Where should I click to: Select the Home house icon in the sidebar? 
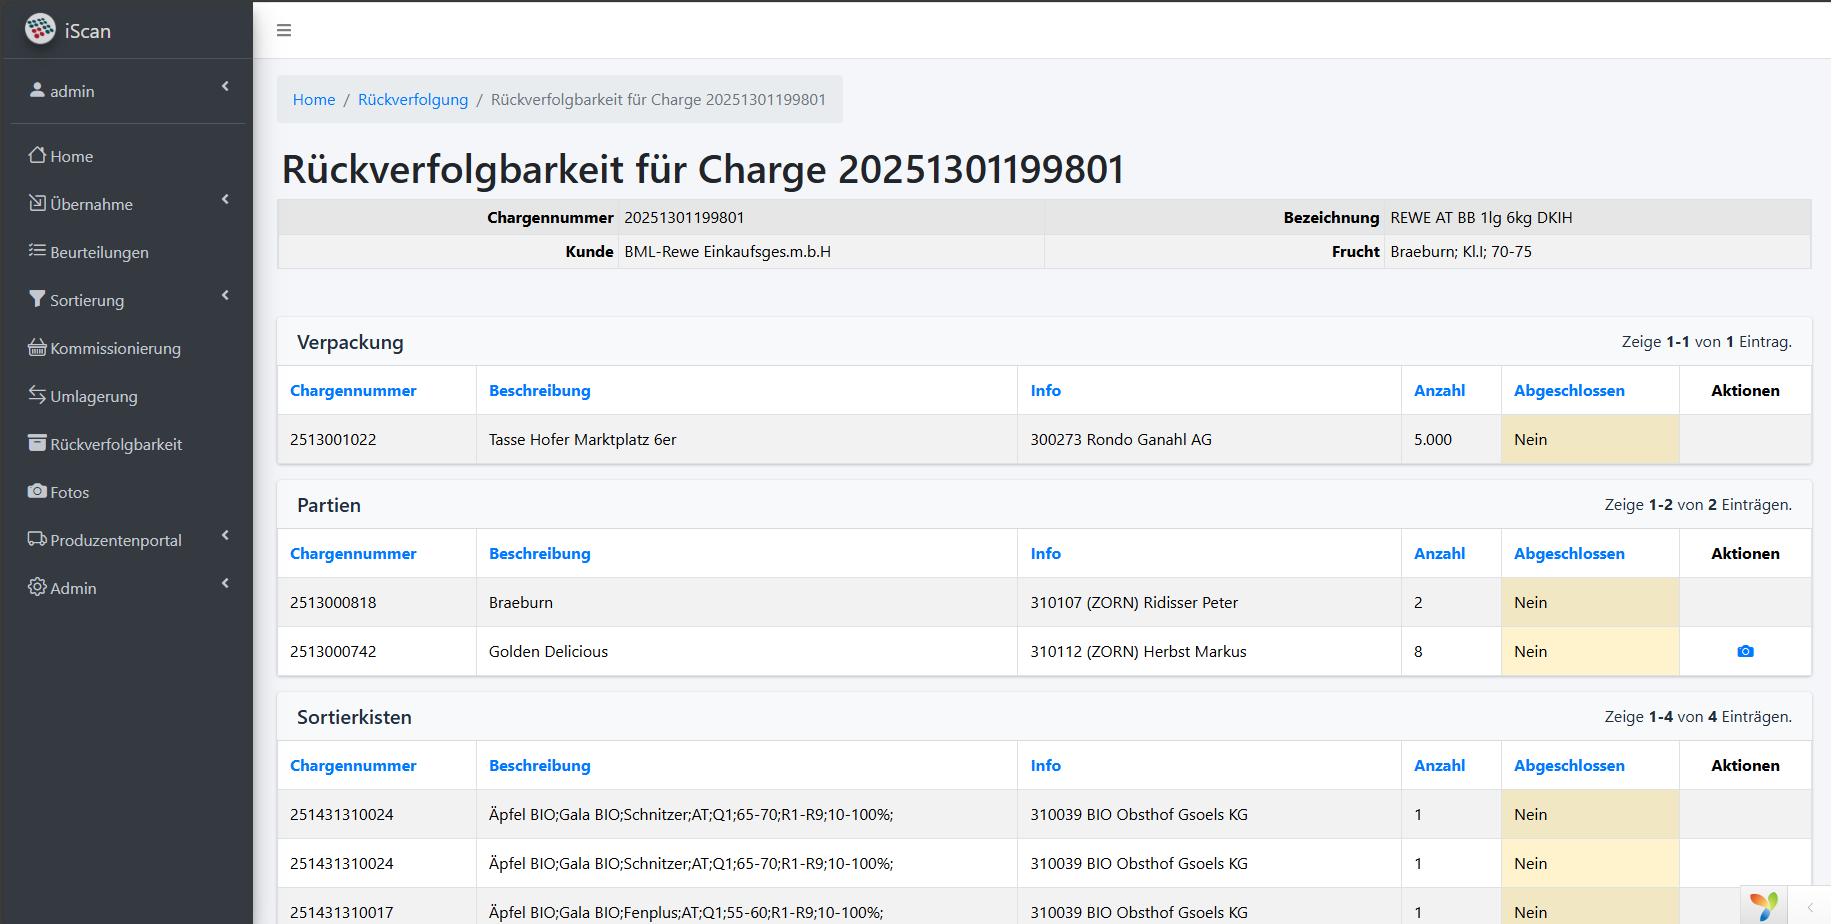pos(37,156)
